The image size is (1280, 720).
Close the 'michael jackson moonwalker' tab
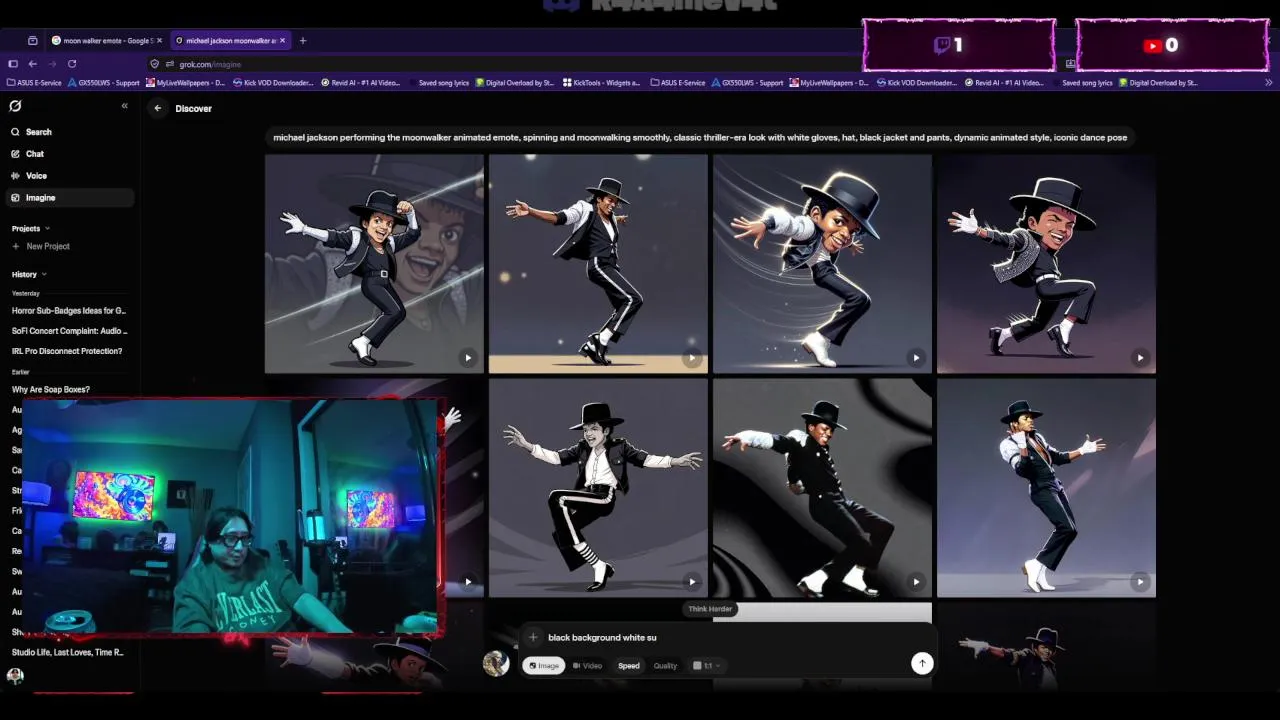pos(282,41)
